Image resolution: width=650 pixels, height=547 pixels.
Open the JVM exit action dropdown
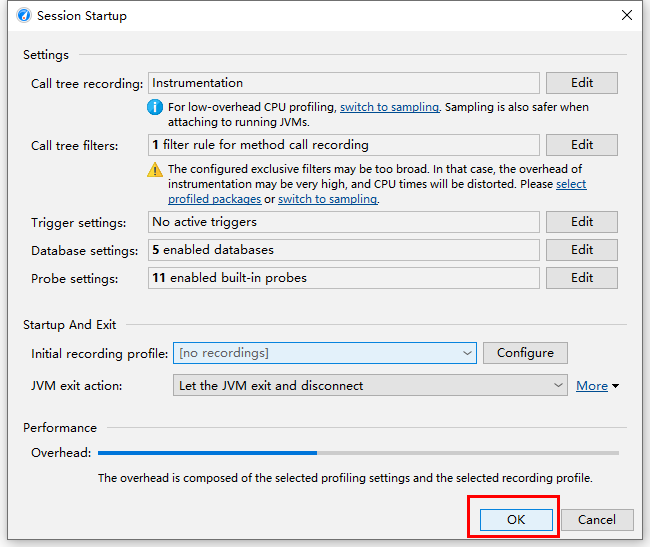(x=370, y=385)
